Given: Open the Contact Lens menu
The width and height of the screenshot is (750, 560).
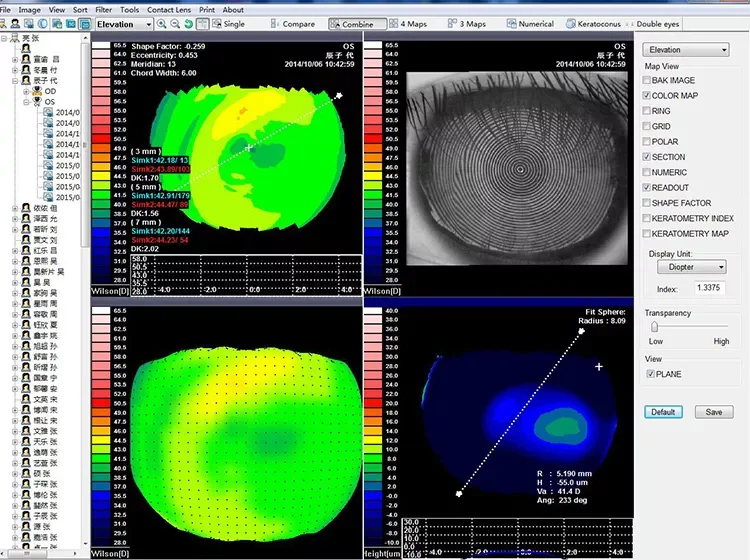Looking at the screenshot, I should coord(169,9).
